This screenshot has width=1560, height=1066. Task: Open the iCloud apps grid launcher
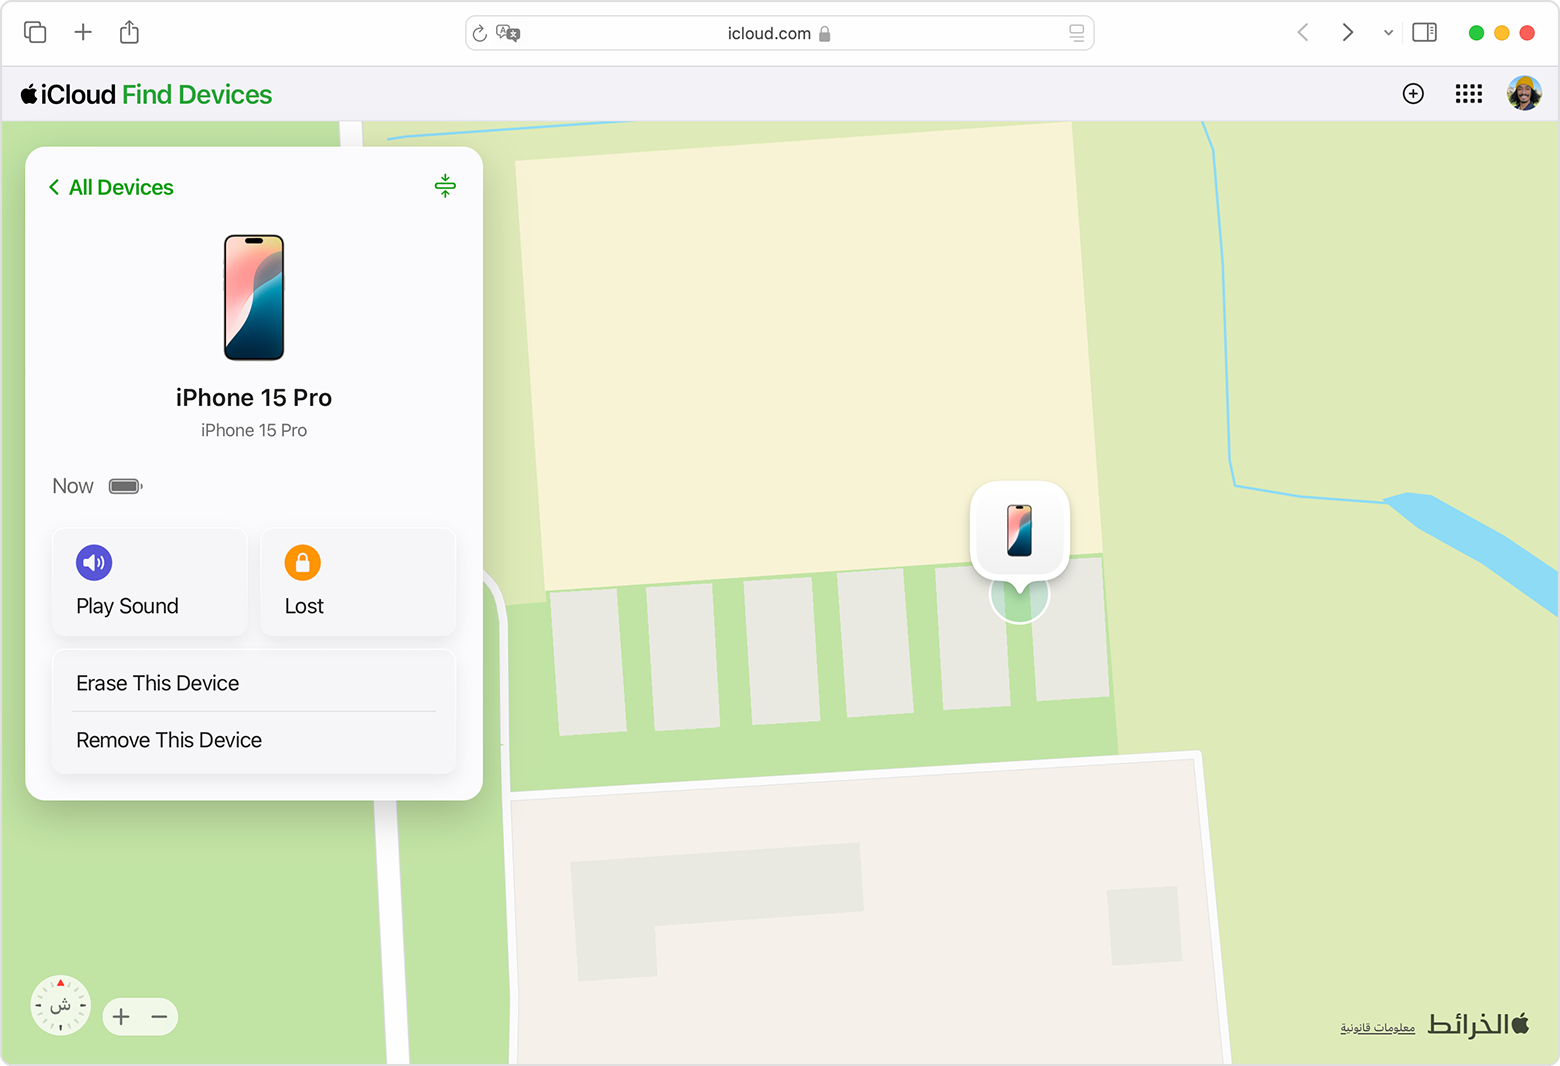[x=1468, y=94]
